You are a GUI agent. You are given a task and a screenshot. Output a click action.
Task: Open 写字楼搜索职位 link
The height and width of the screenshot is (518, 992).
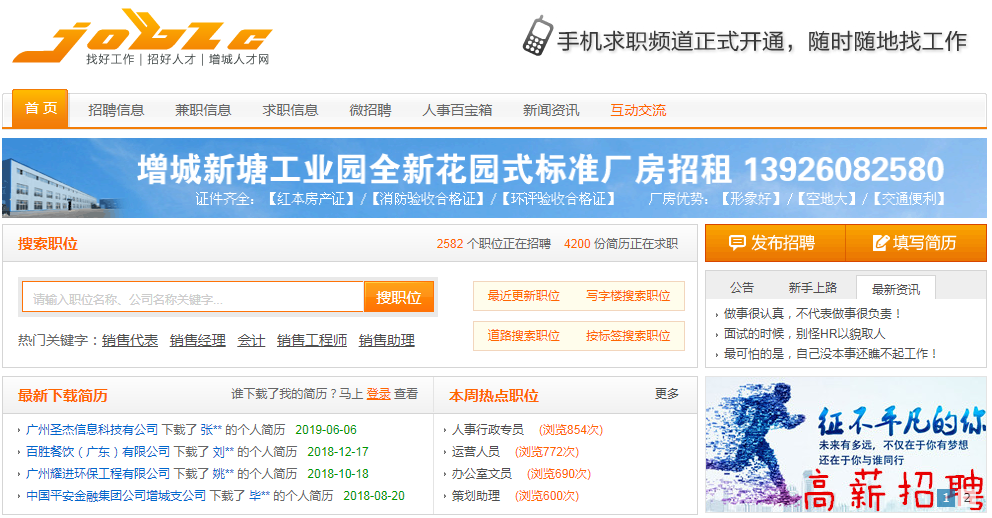coord(628,296)
